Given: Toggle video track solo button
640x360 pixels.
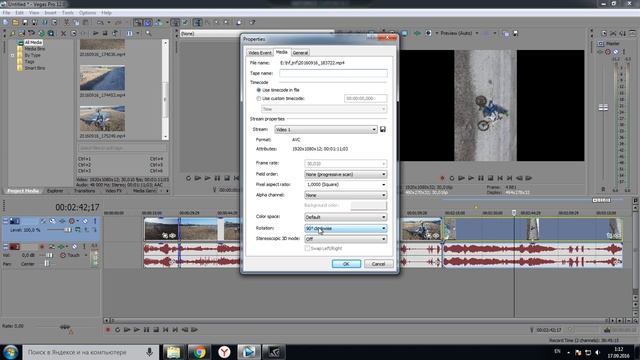Looking at the screenshot, I should pyautogui.click(x=95, y=221).
